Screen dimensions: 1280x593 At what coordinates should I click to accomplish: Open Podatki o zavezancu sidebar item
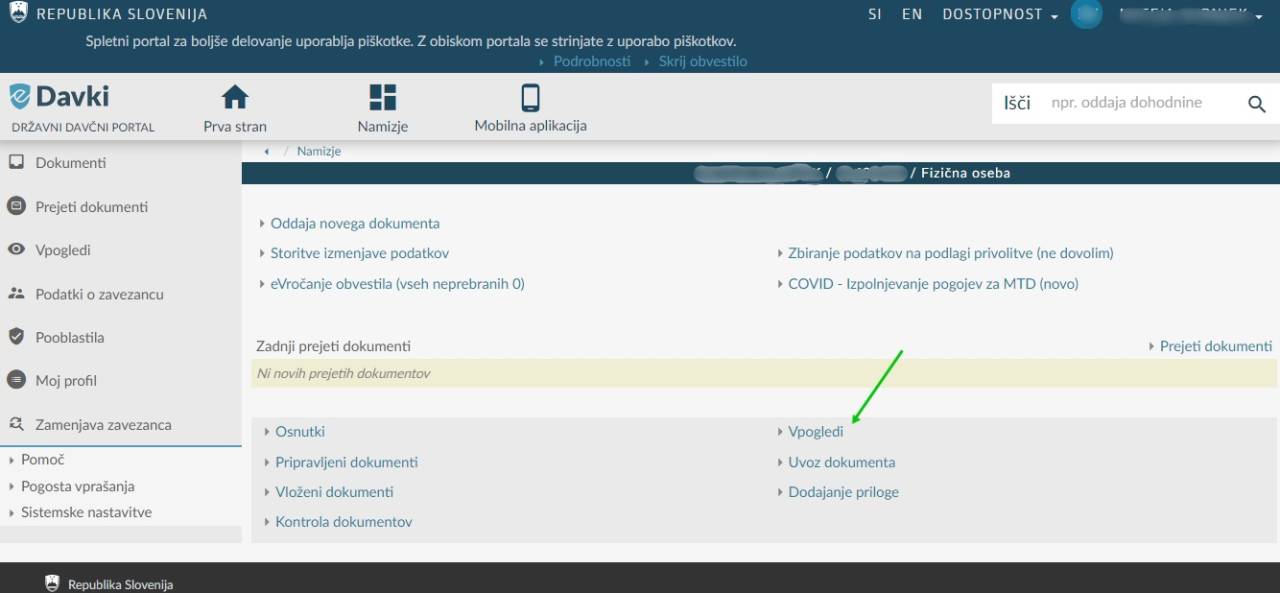coord(99,294)
